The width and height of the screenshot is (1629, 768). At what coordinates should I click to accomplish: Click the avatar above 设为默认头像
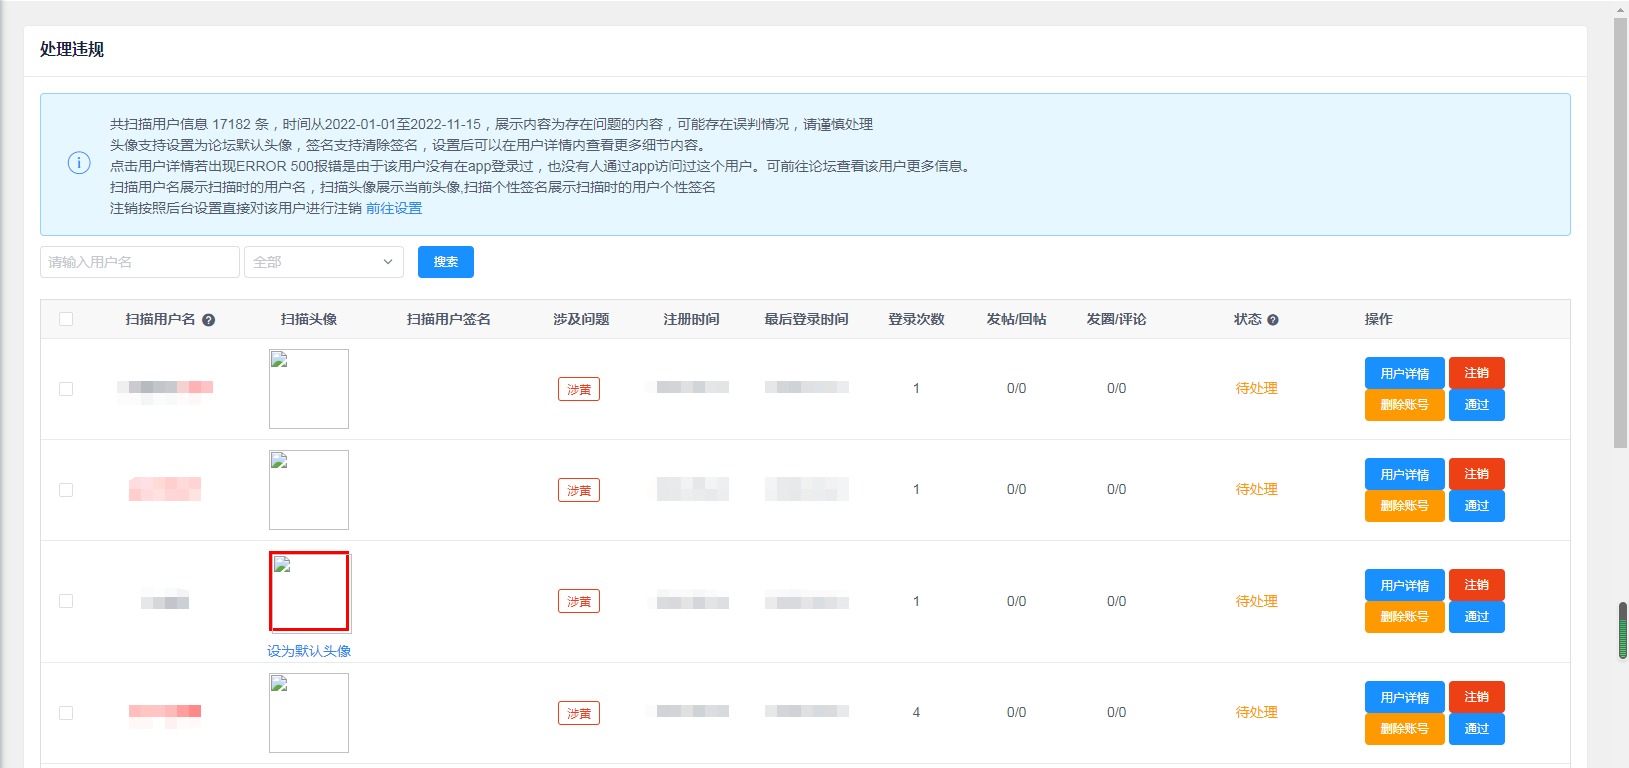tap(310, 592)
